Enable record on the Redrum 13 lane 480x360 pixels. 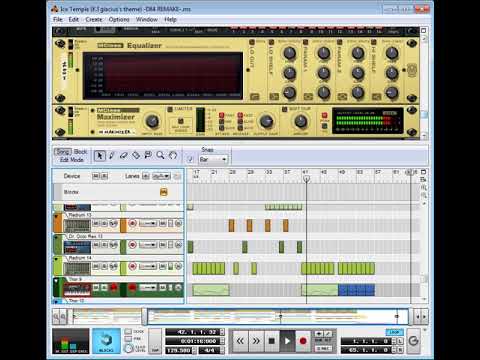pyautogui.click(x=133, y=223)
